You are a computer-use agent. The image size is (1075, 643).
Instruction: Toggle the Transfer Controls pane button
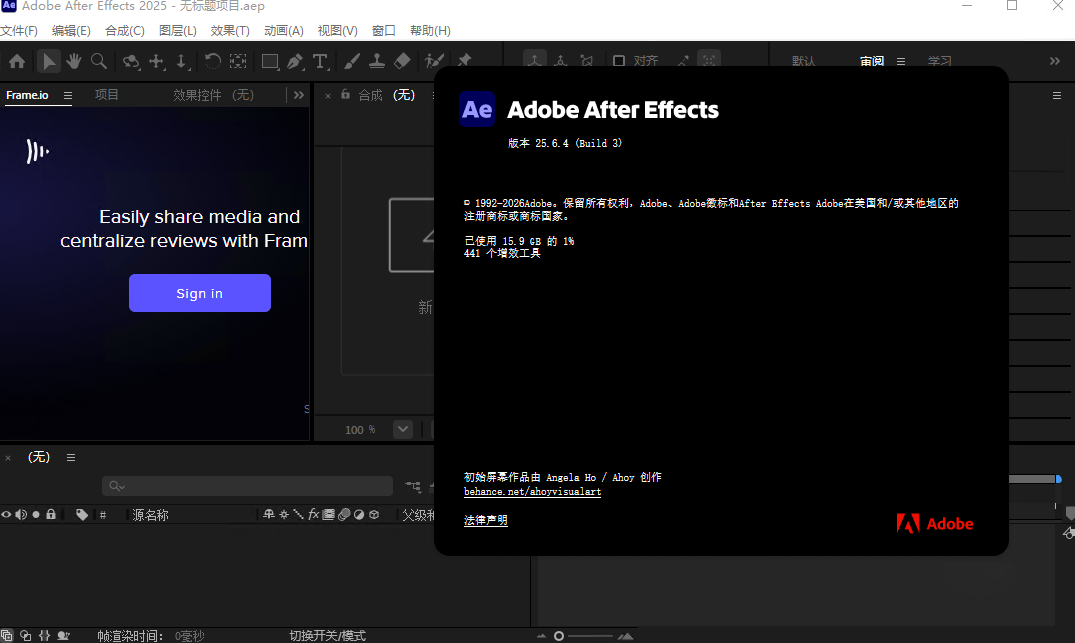tap(25, 635)
